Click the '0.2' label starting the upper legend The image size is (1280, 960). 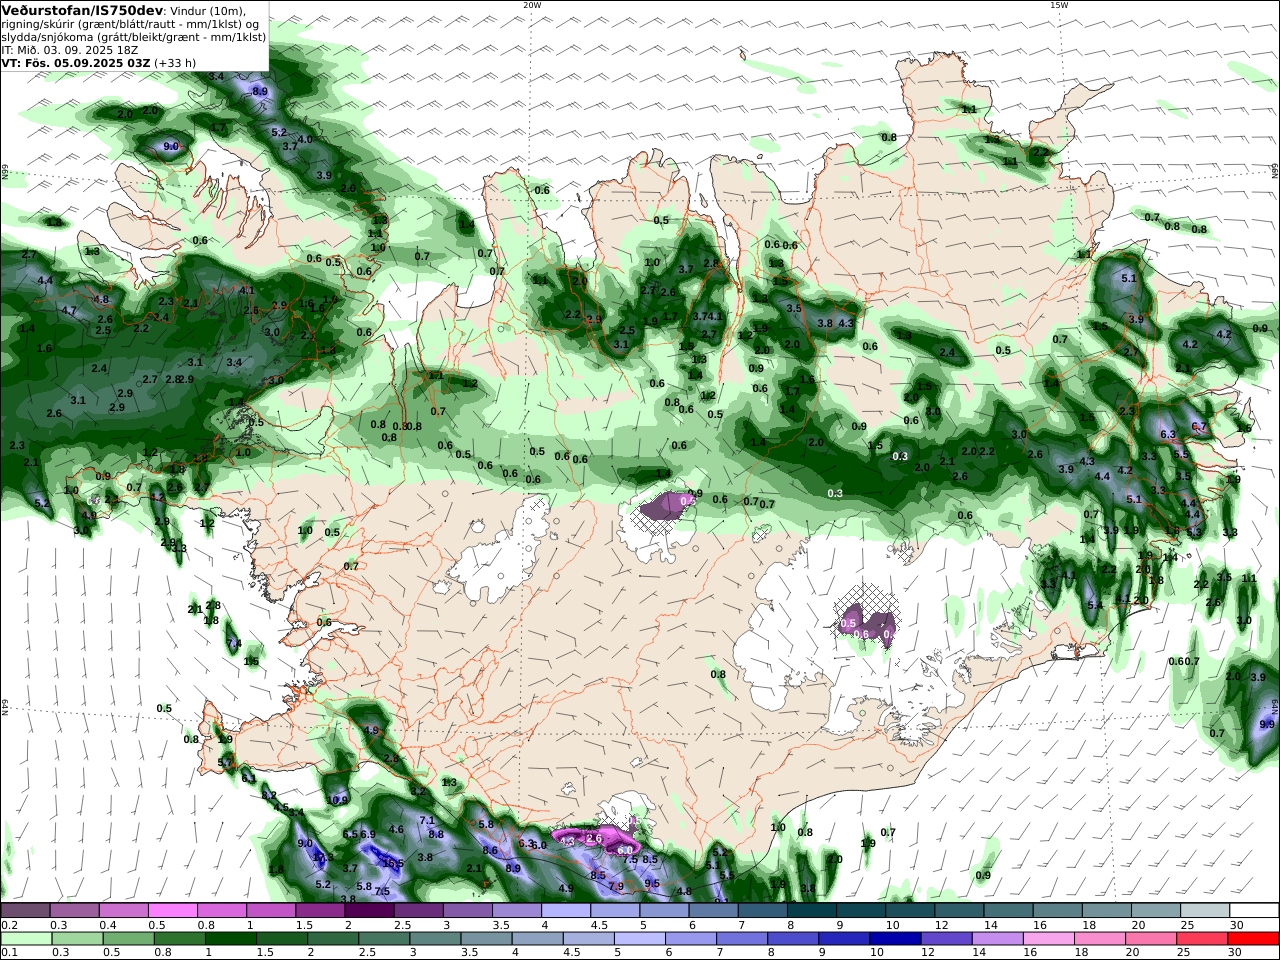8,925
